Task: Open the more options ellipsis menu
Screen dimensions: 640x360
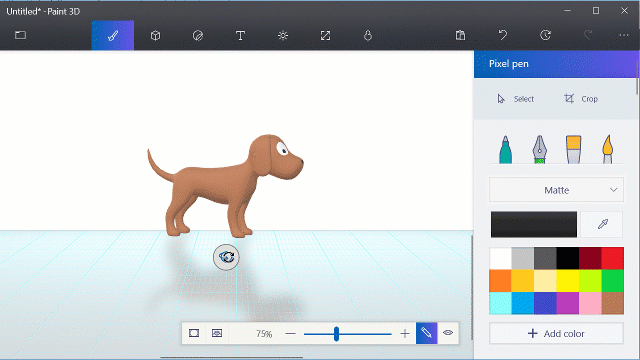Action: point(624,35)
